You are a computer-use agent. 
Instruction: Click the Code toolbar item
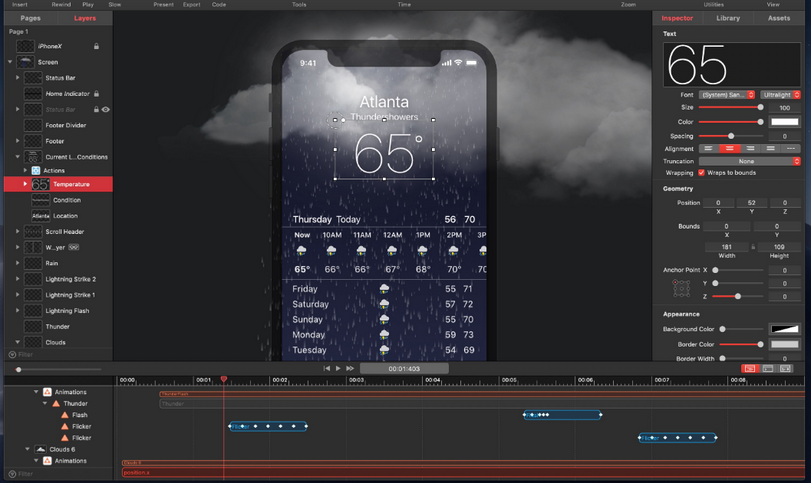click(219, 4)
